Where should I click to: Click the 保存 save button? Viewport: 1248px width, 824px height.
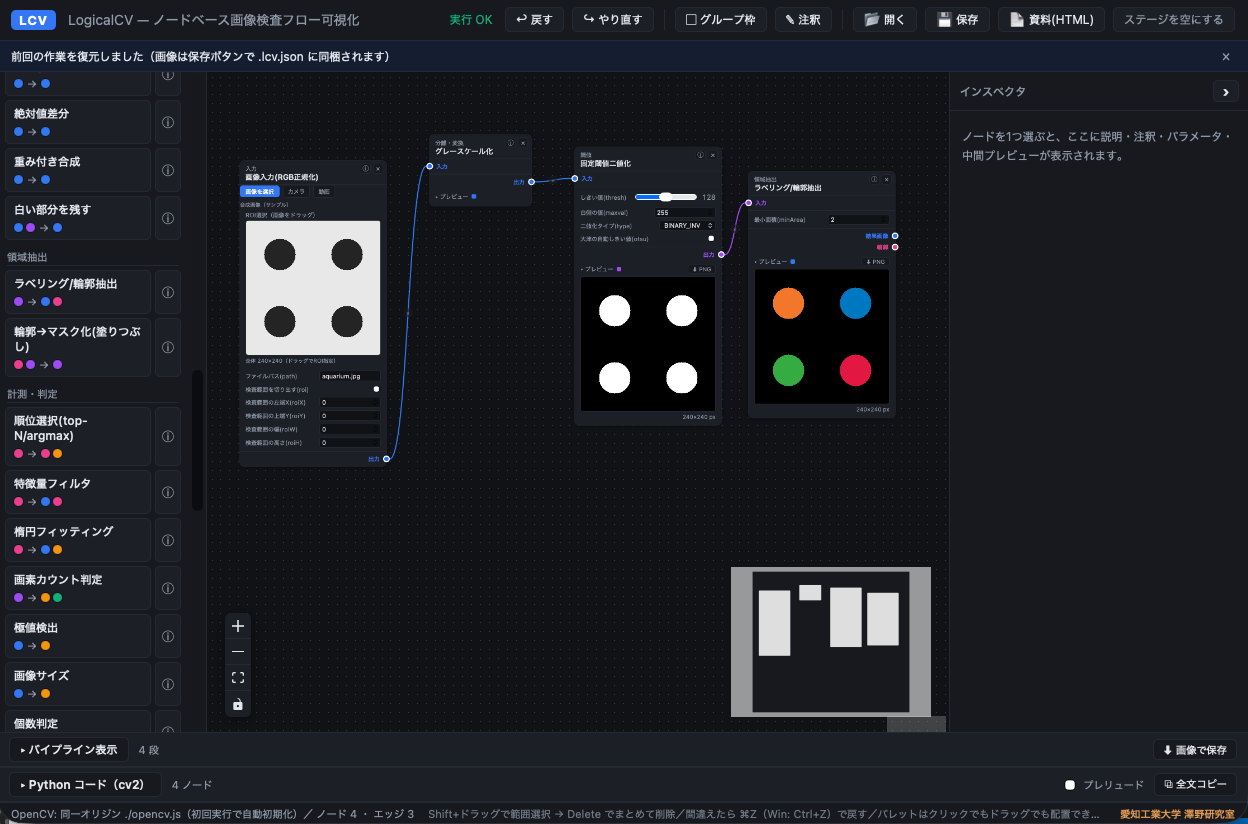click(x=958, y=19)
